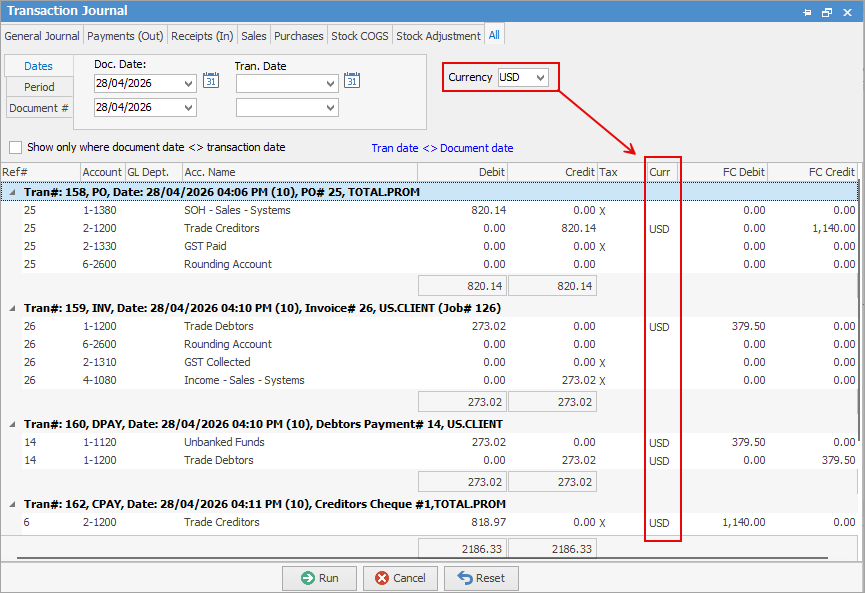Sort by the FC Credit column header

812,172
